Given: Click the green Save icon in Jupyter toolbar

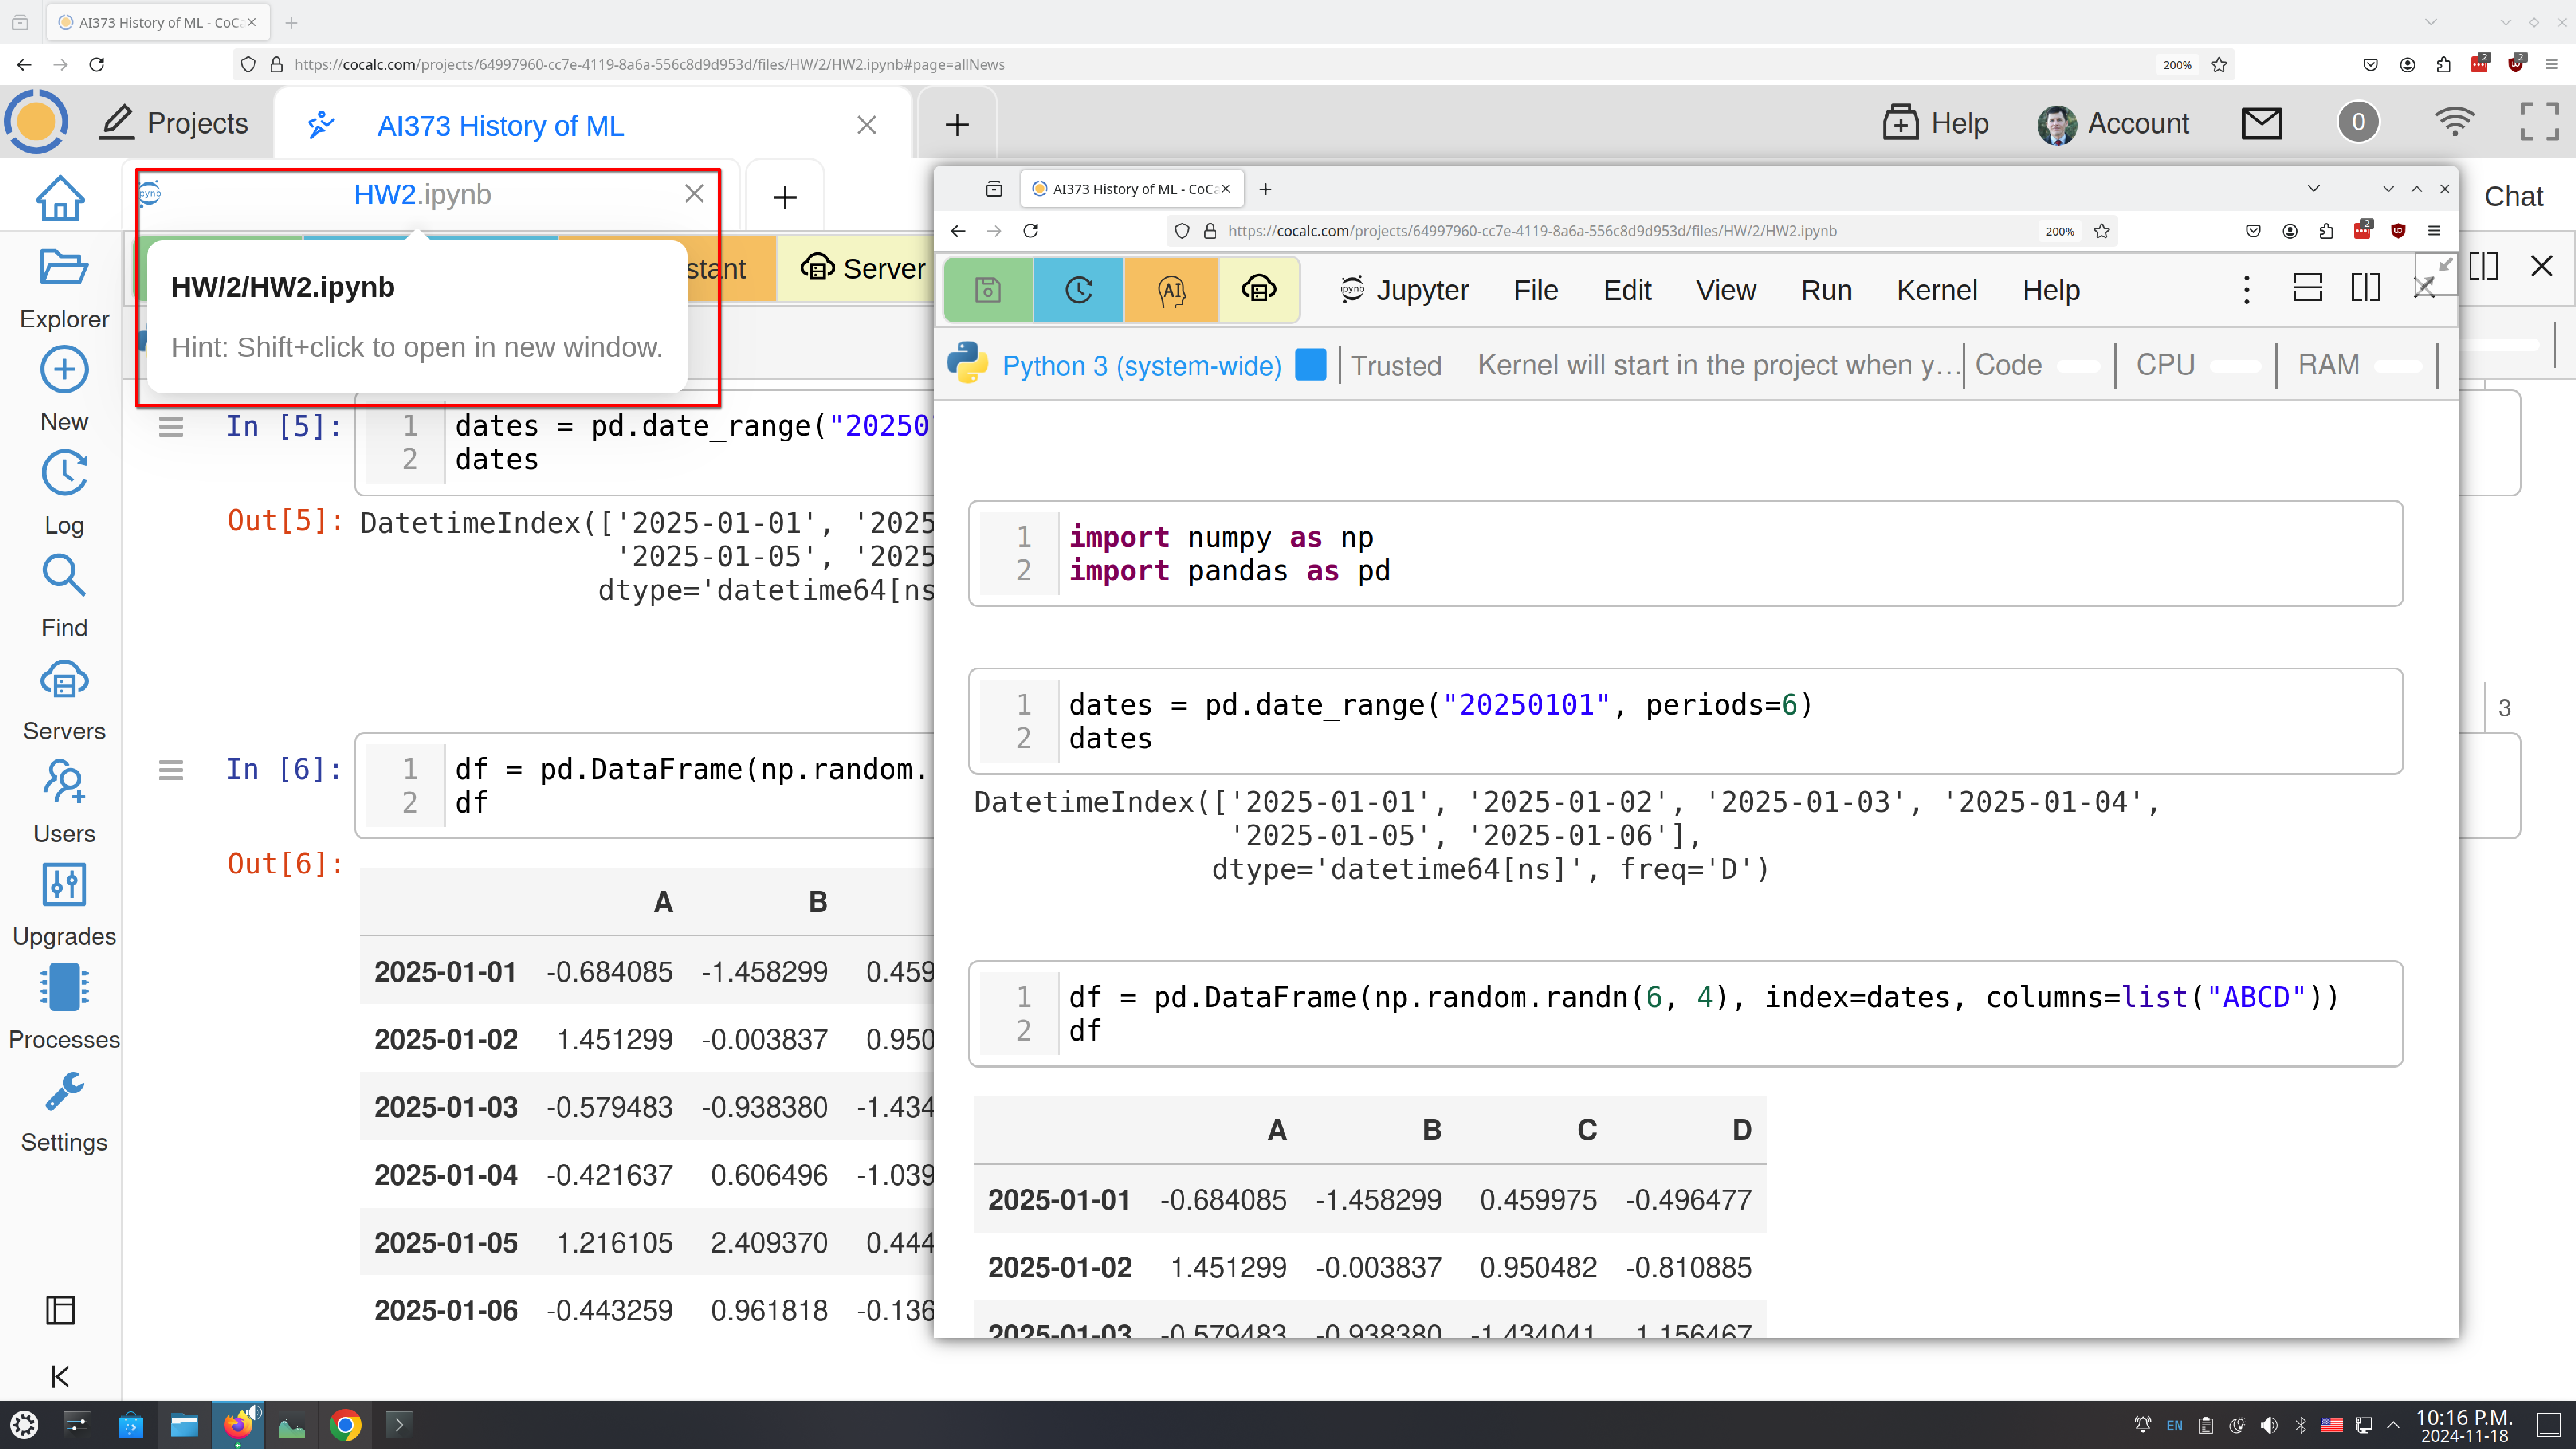Looking at the screenshot, I should (988, 290).
